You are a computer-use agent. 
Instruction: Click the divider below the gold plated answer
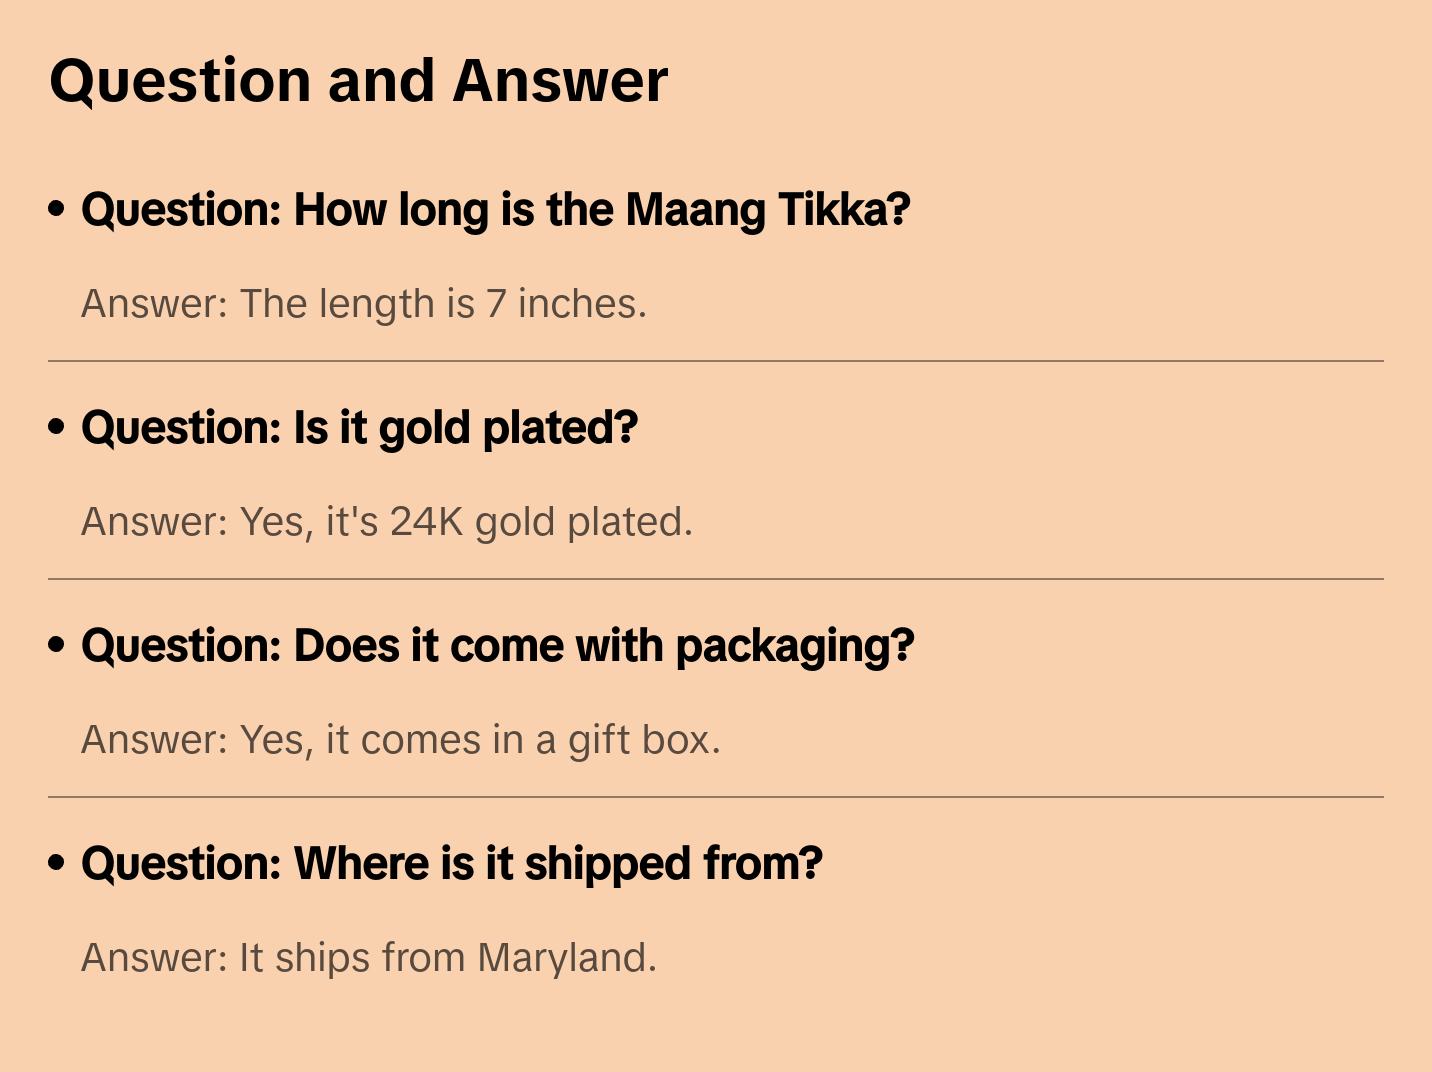(x=716, y=579)
